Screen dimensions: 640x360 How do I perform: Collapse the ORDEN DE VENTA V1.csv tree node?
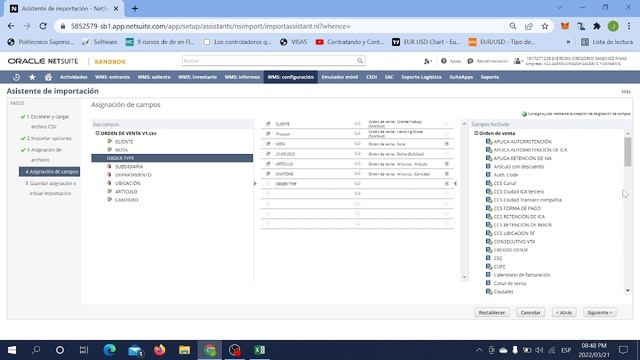coord(98,133)
